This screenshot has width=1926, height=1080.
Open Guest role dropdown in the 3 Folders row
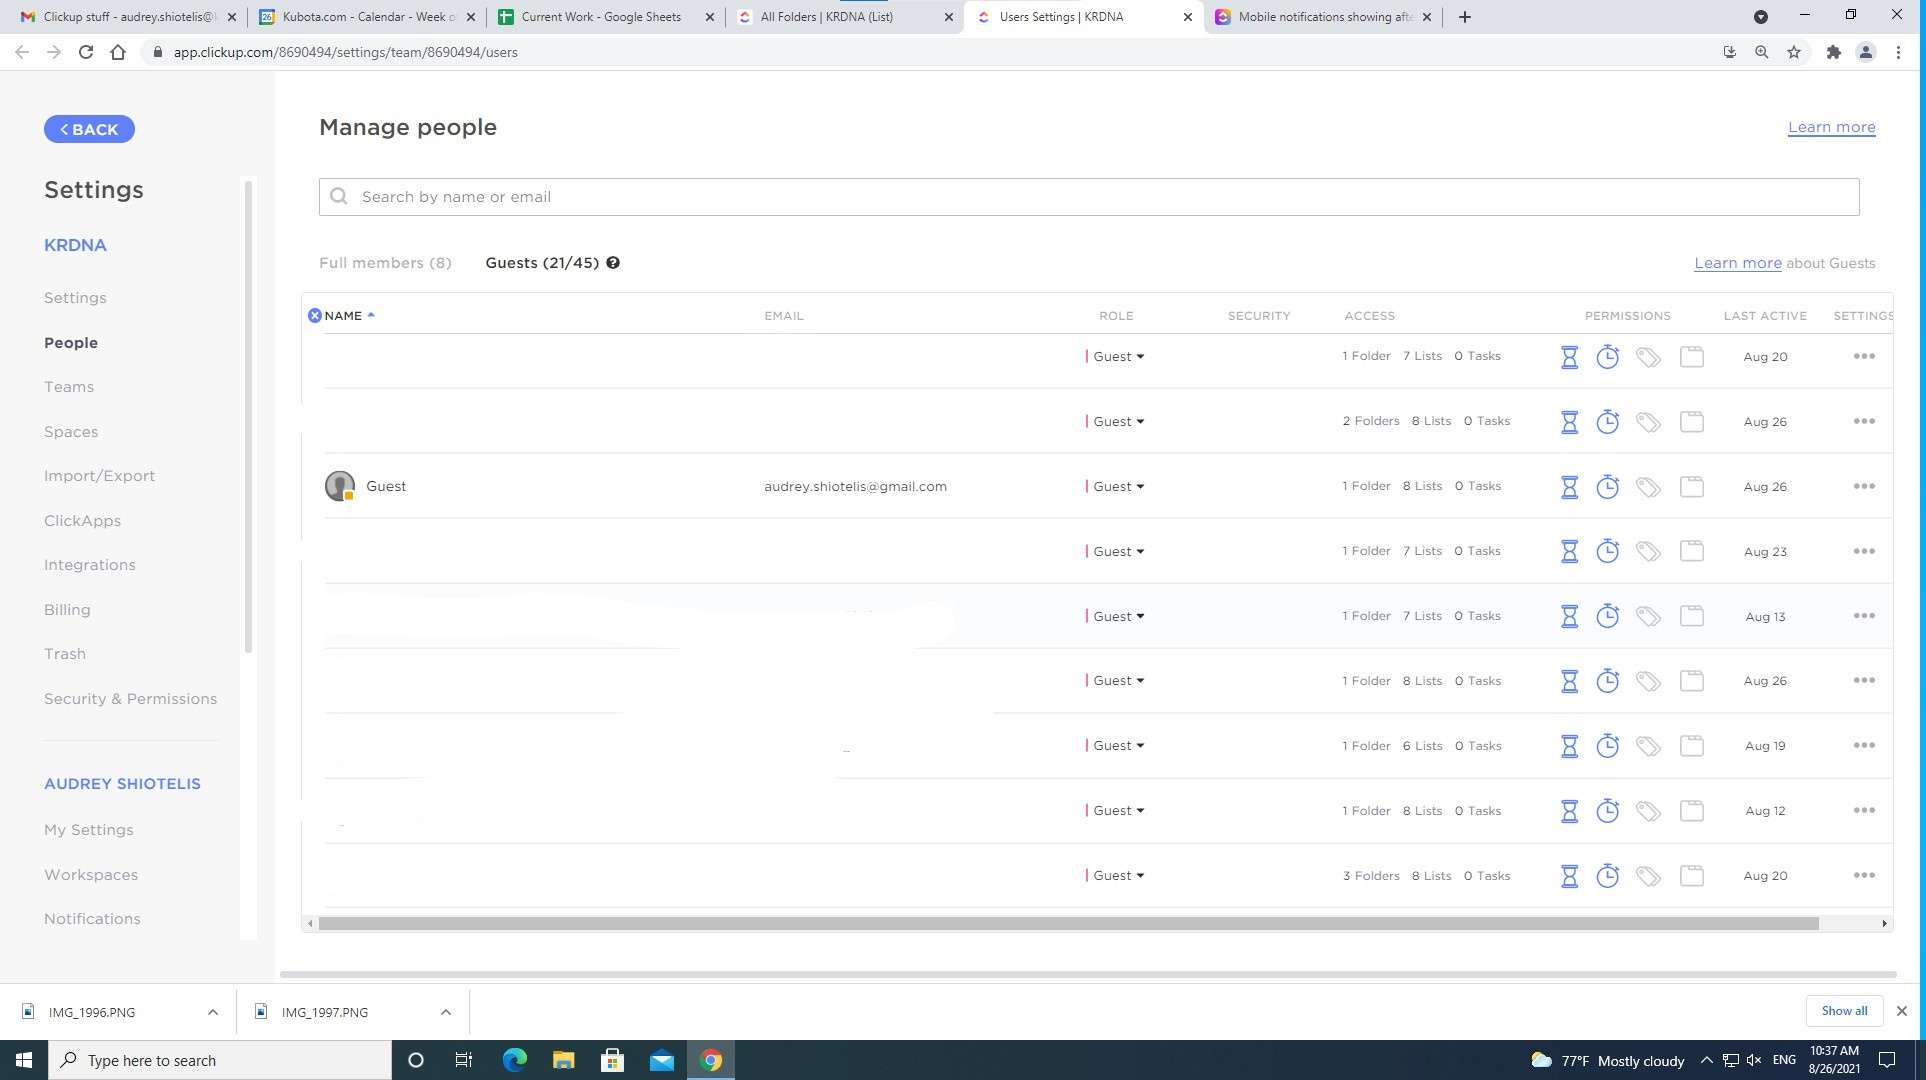(1117, 876)
